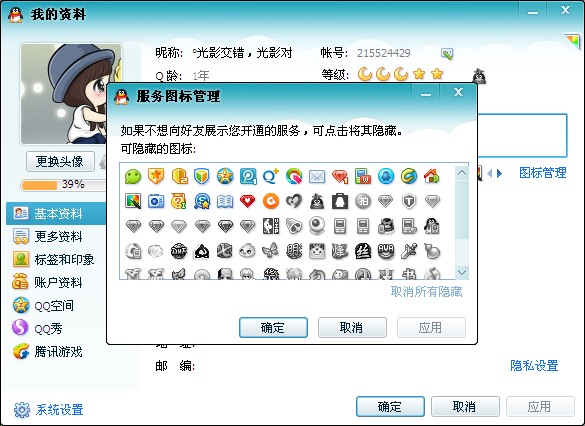Select the red heart gem icon
The width and height of the screenshot is (585, 426).
click(x=248, y=201)
